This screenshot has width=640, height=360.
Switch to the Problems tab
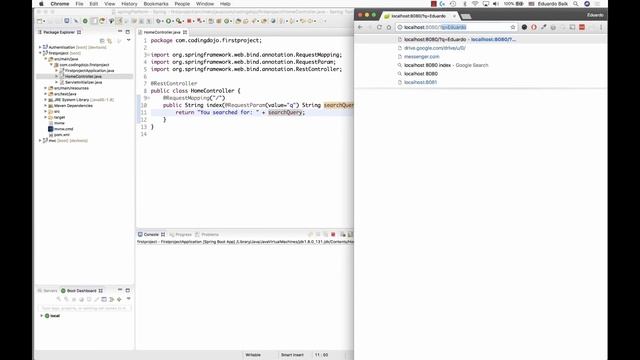tap(207, 234)
